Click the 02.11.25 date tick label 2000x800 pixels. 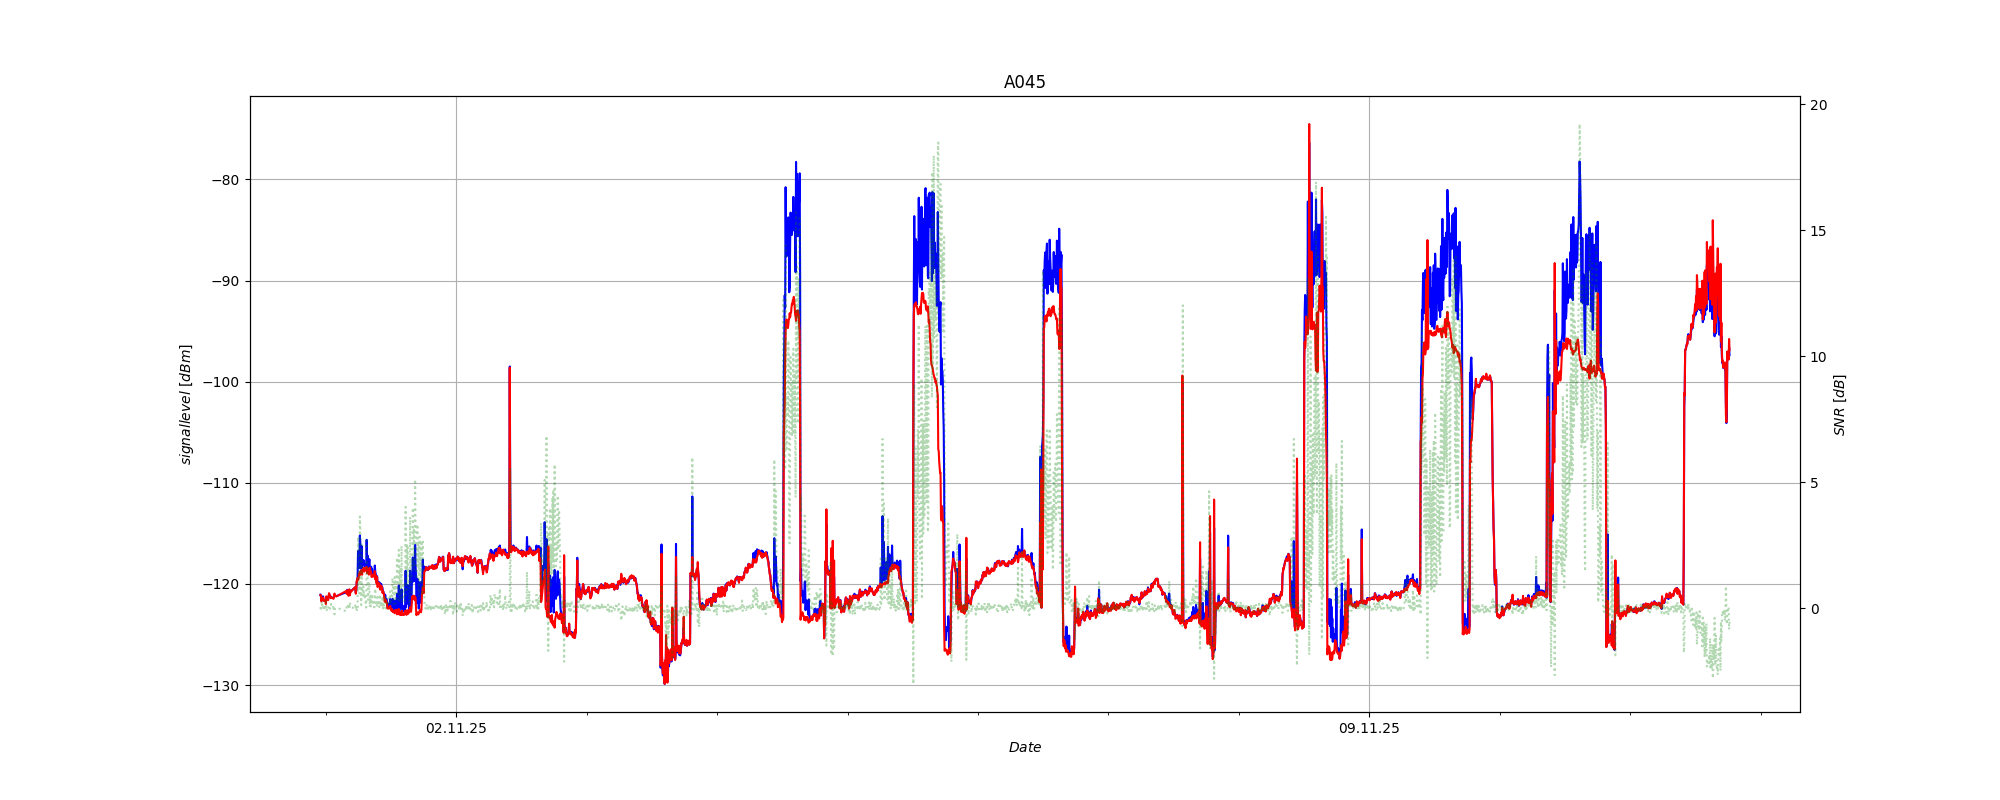pyautogui.click(x=456, y=729)
